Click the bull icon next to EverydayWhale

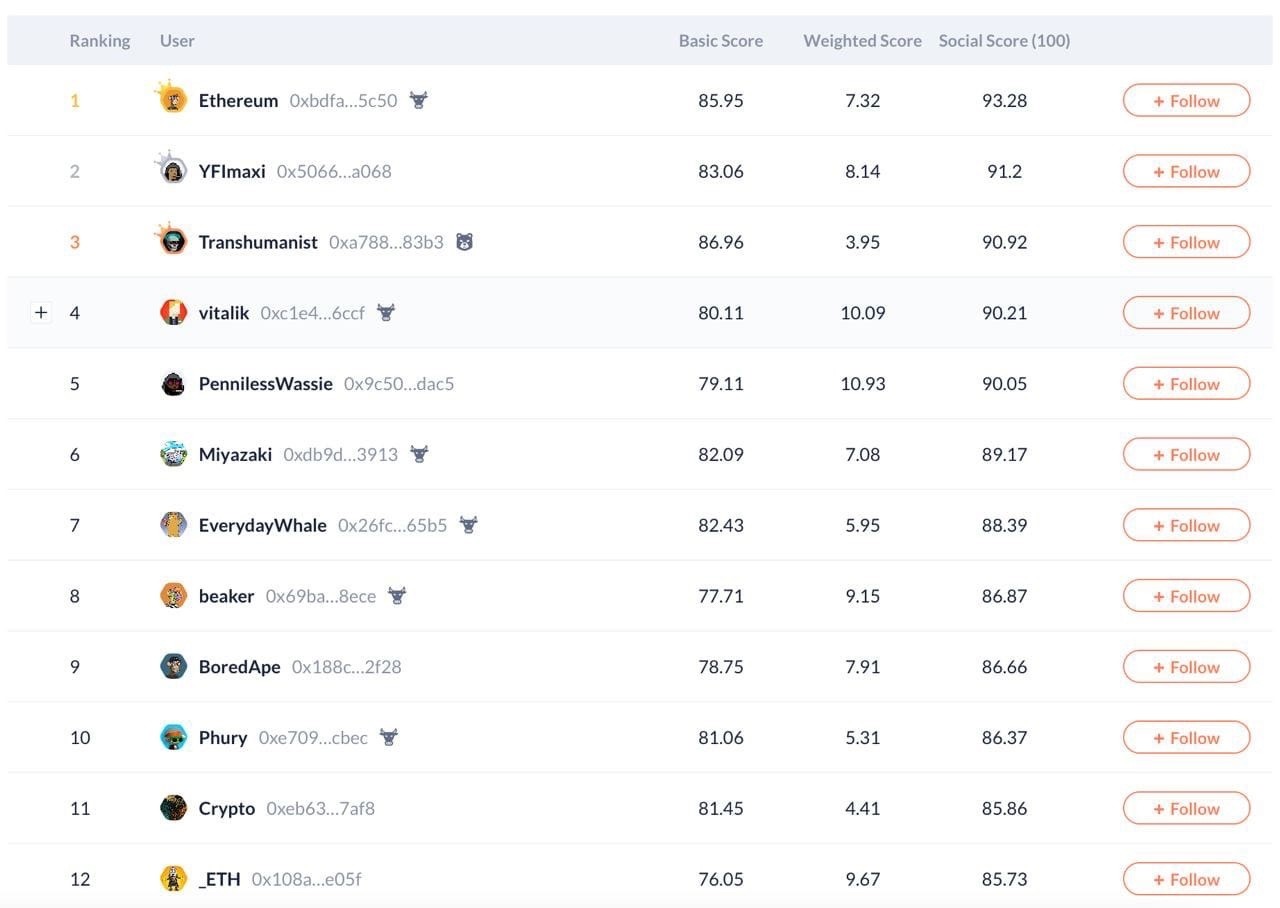coord(468,525)
